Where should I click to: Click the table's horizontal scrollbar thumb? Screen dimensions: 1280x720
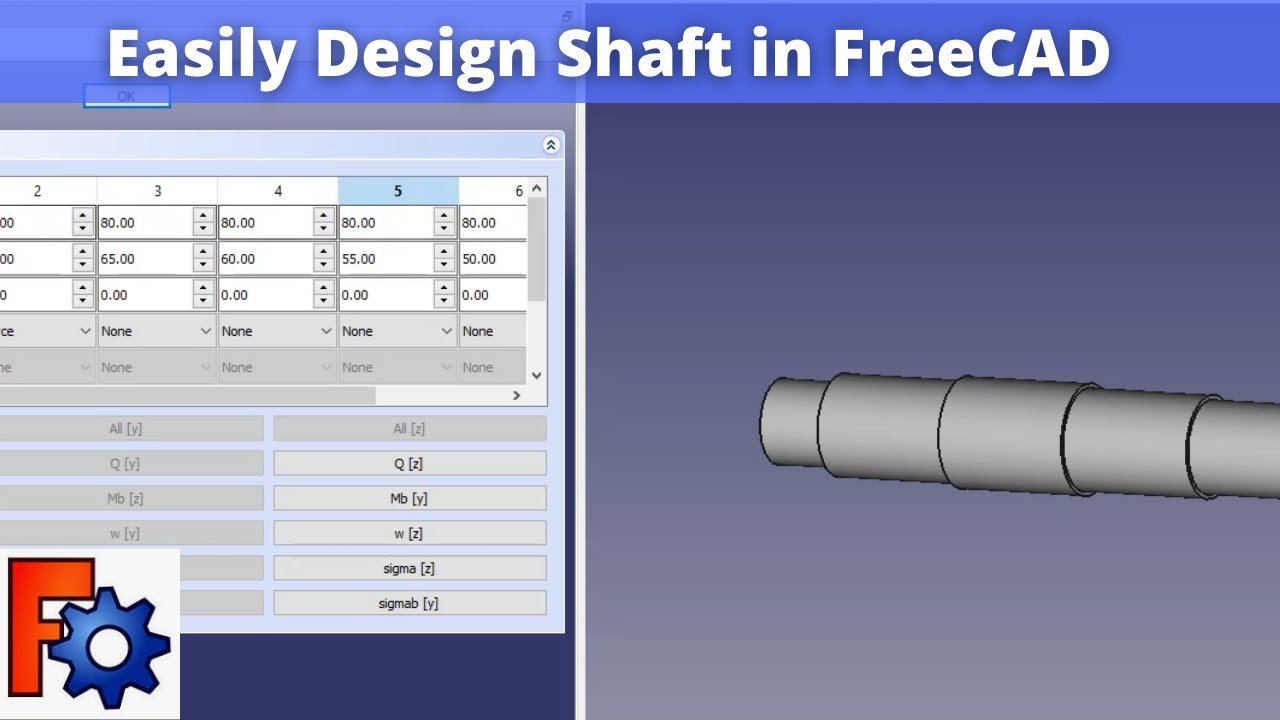click(x=187, y=396)
